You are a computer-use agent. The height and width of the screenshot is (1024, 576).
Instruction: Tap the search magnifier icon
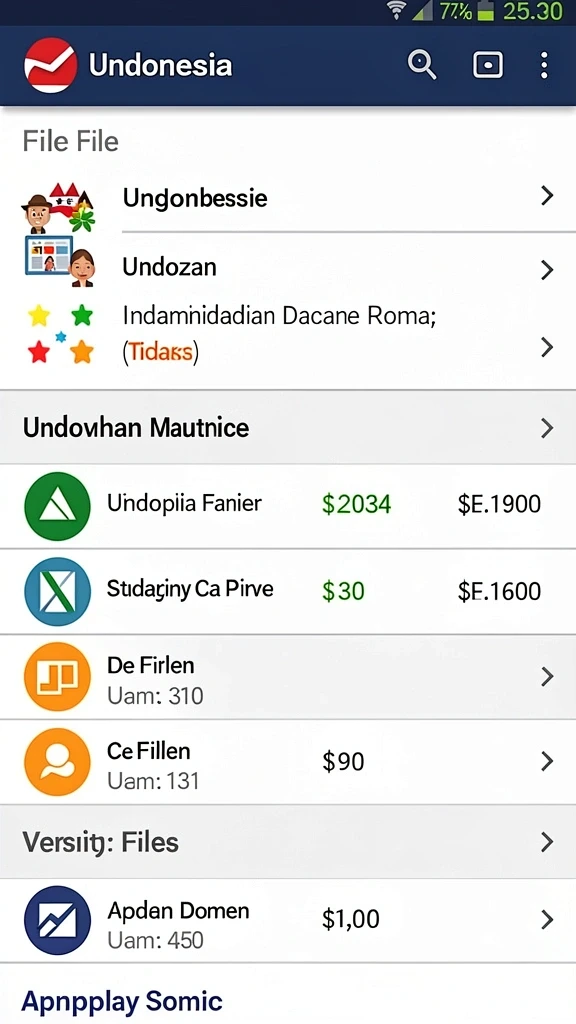coord(422,65)
